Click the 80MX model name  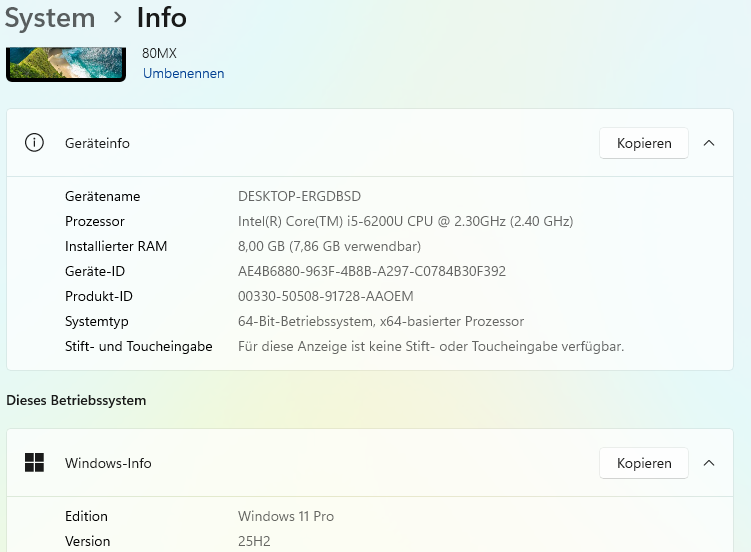coord(159,53)
